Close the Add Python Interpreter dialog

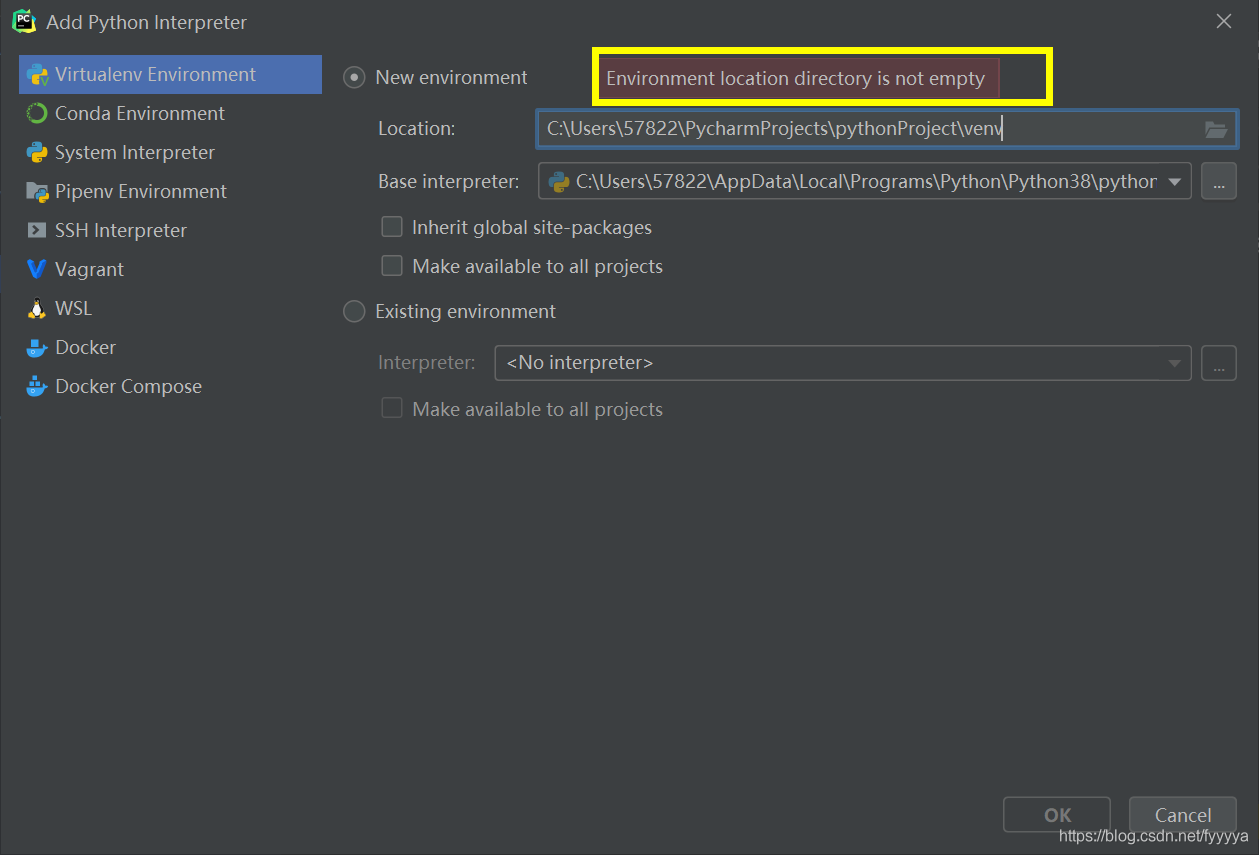click(1224, 21)
